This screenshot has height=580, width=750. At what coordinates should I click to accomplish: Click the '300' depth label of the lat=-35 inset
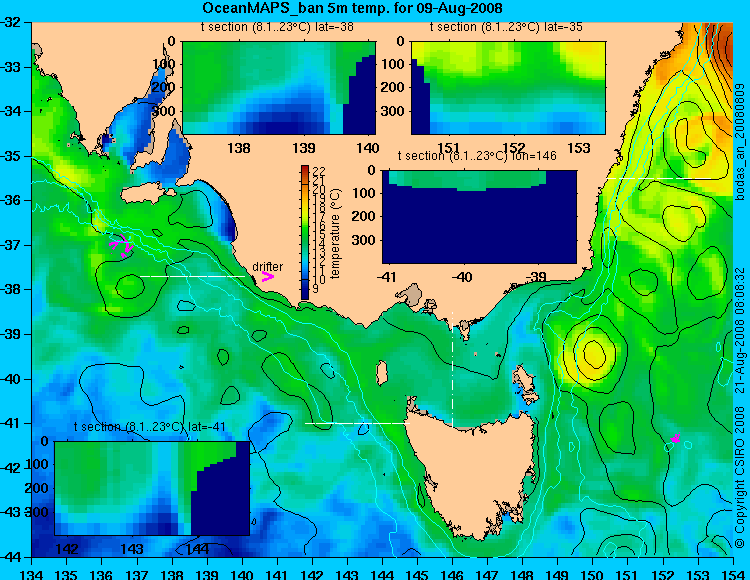pyautogui.click(x=395, y=111)
